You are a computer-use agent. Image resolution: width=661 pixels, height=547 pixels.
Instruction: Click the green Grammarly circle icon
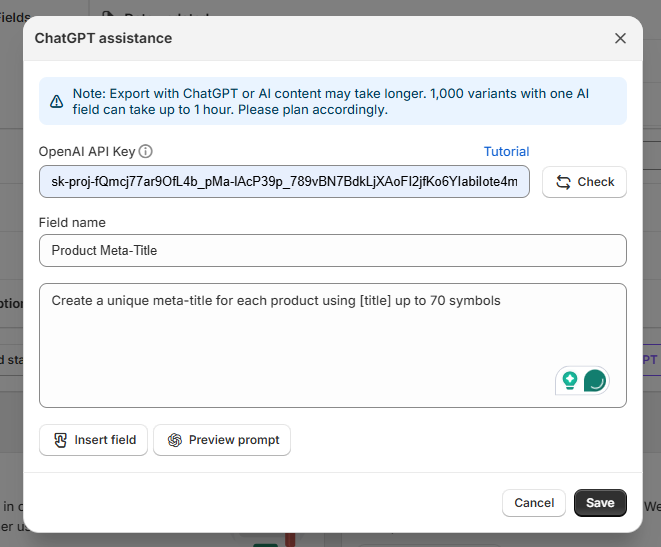[x=595, y=381]
